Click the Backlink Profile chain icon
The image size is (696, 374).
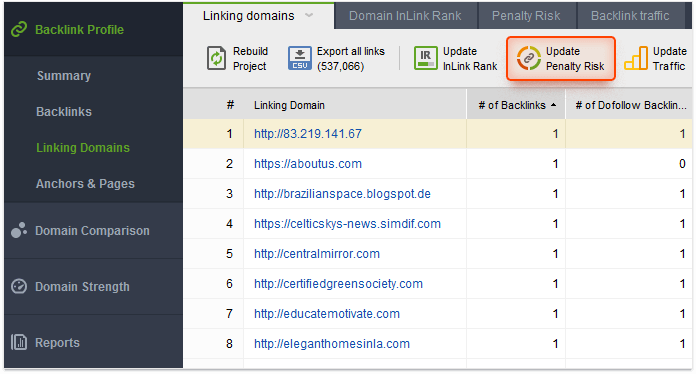(x=19, y=29)
